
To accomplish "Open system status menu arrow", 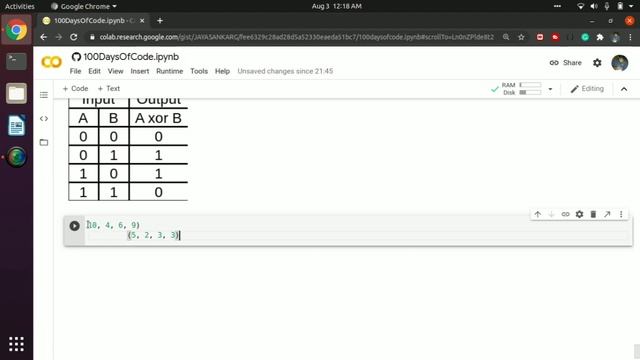I will [x=631, y=6].
